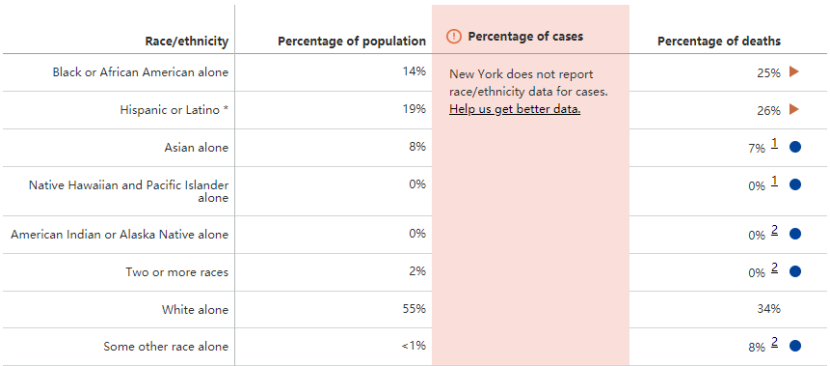Open footnote 1 in Native Hawaiian deaths cell

click(774, 182)
